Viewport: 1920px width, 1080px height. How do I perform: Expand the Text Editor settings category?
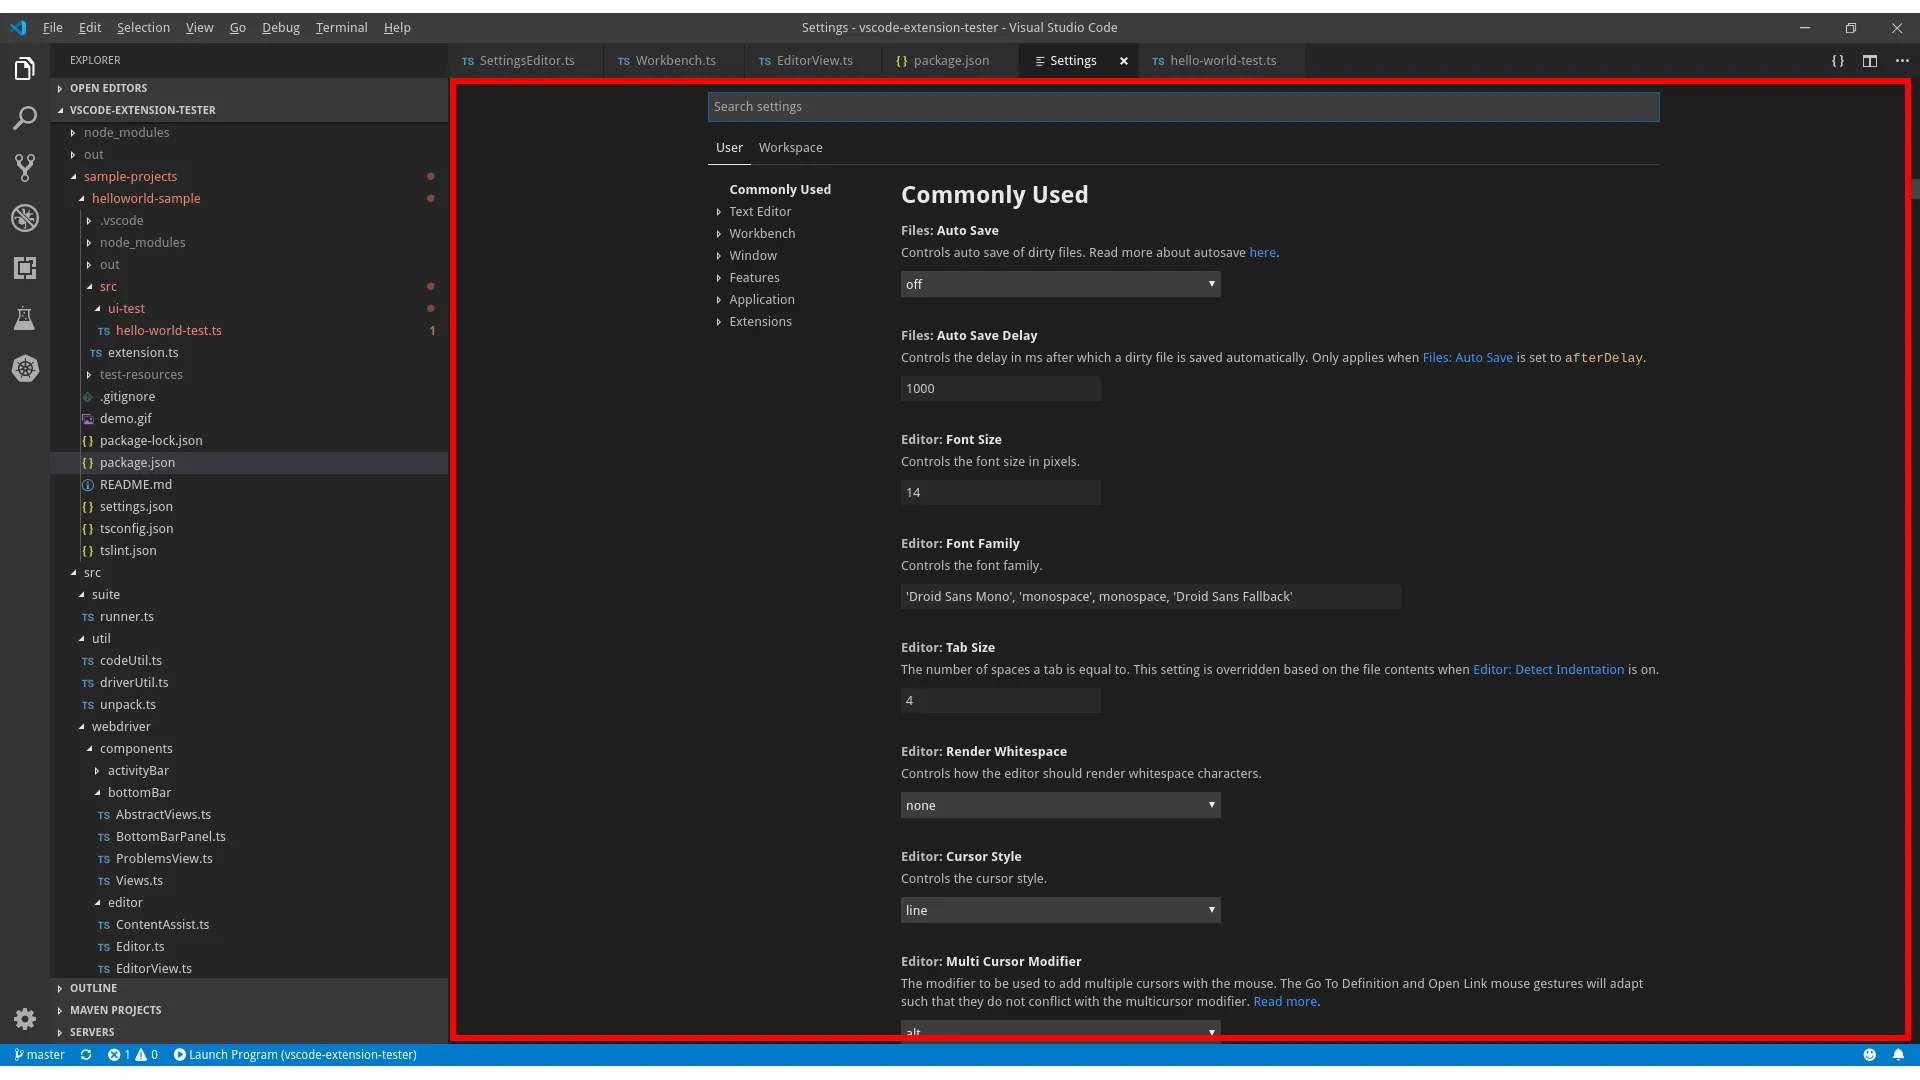tap(760, 212)
